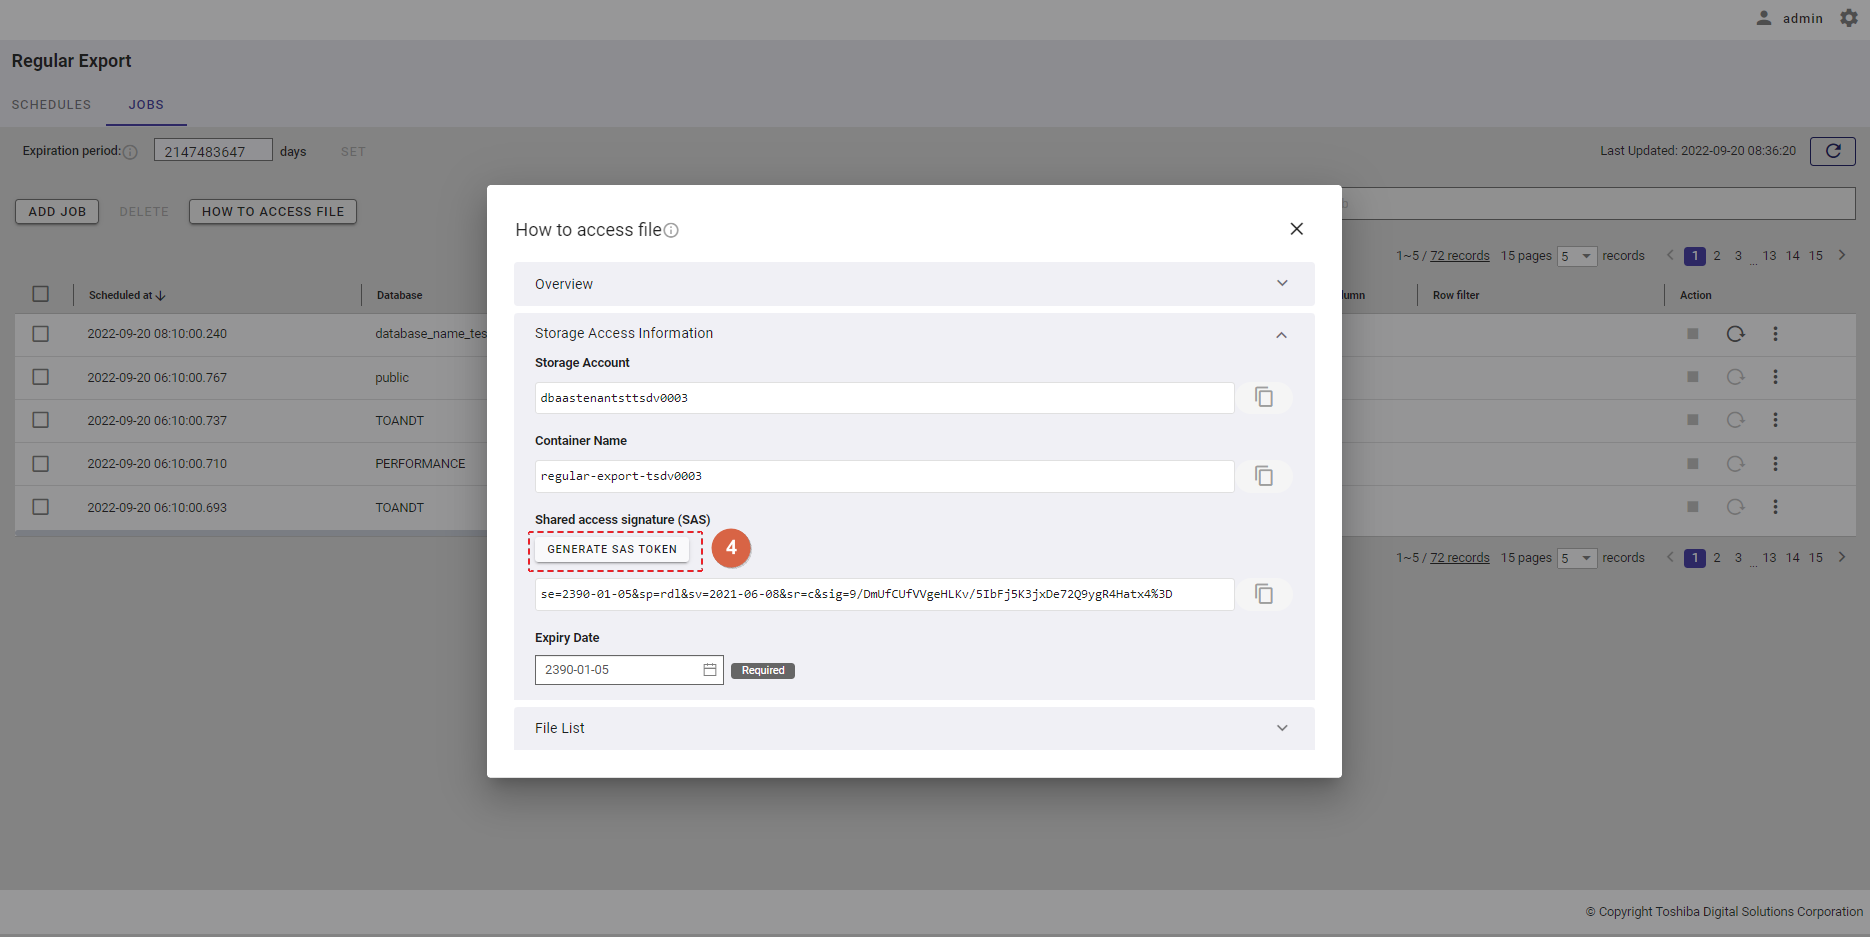1870x937 pixels.
Task: Select the JOBS tab
Action: [146, 105]
